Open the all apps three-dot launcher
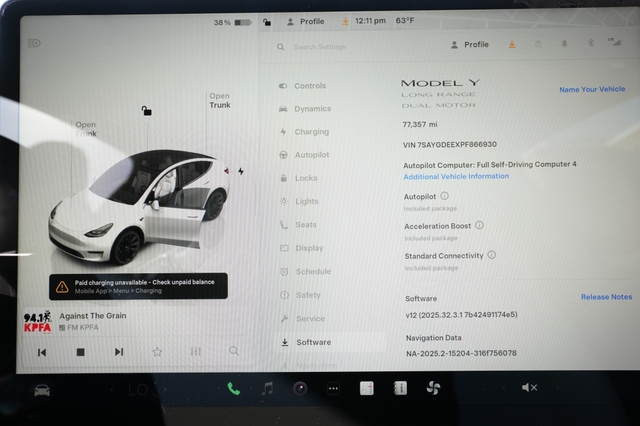The height and width of the screenshot is (426, 640). (333, 388)
